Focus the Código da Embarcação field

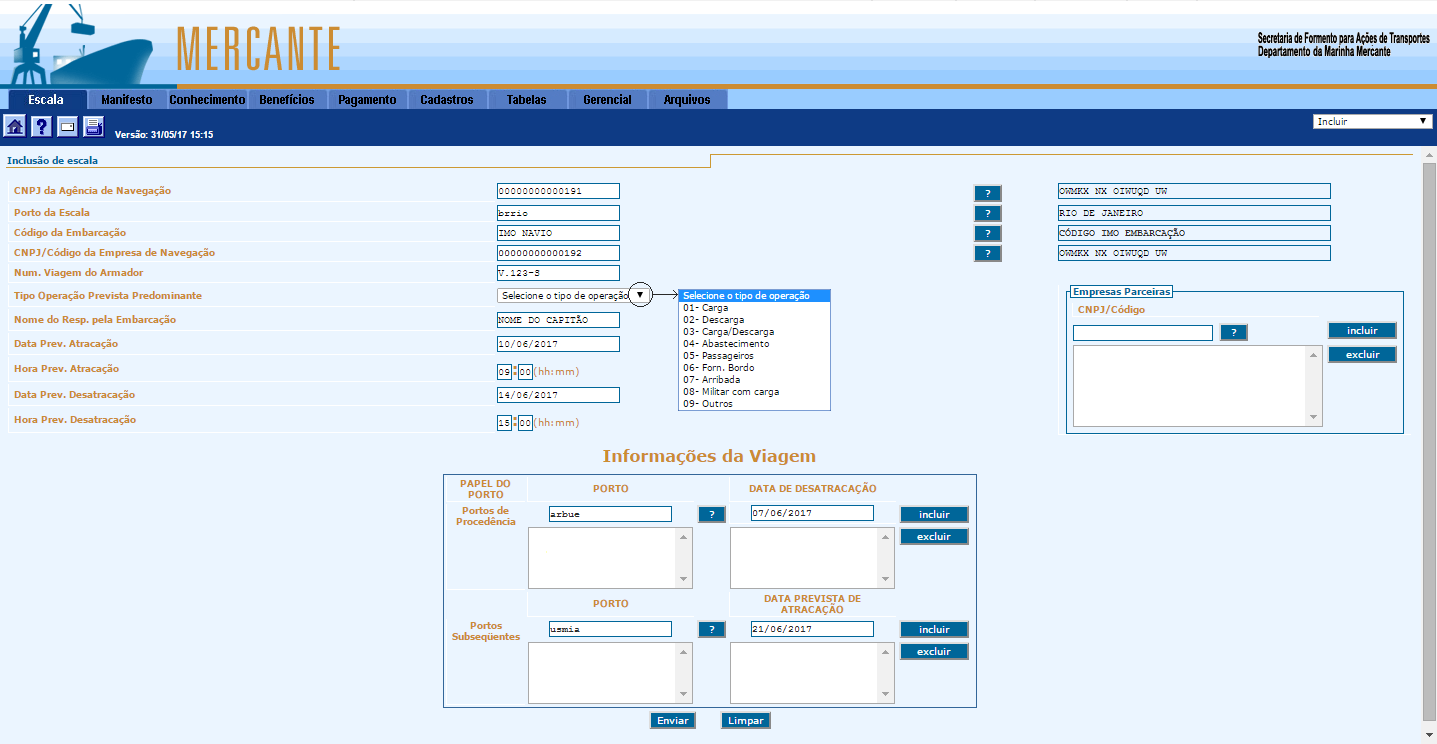(x=558, y=233)
